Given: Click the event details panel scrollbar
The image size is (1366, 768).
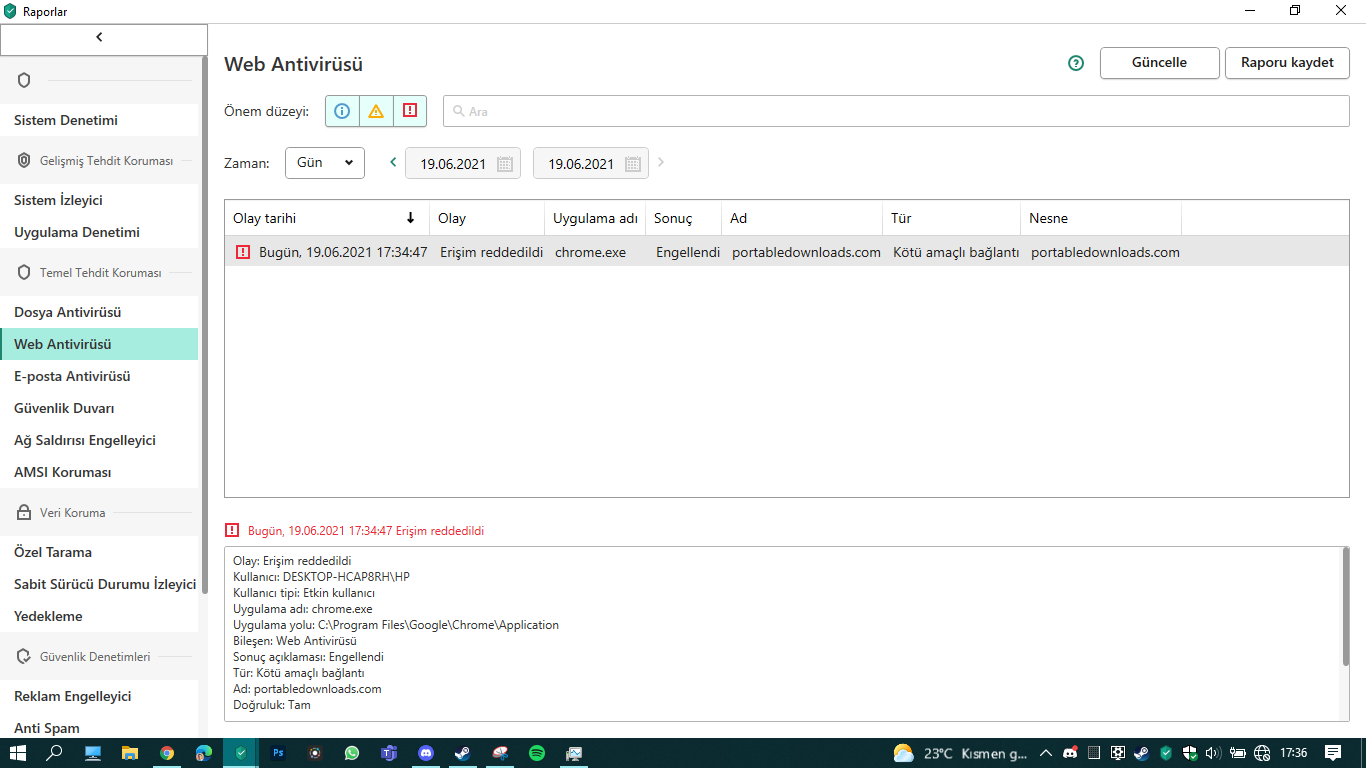Looking at the screenshot, I should tap(1346, 606).
